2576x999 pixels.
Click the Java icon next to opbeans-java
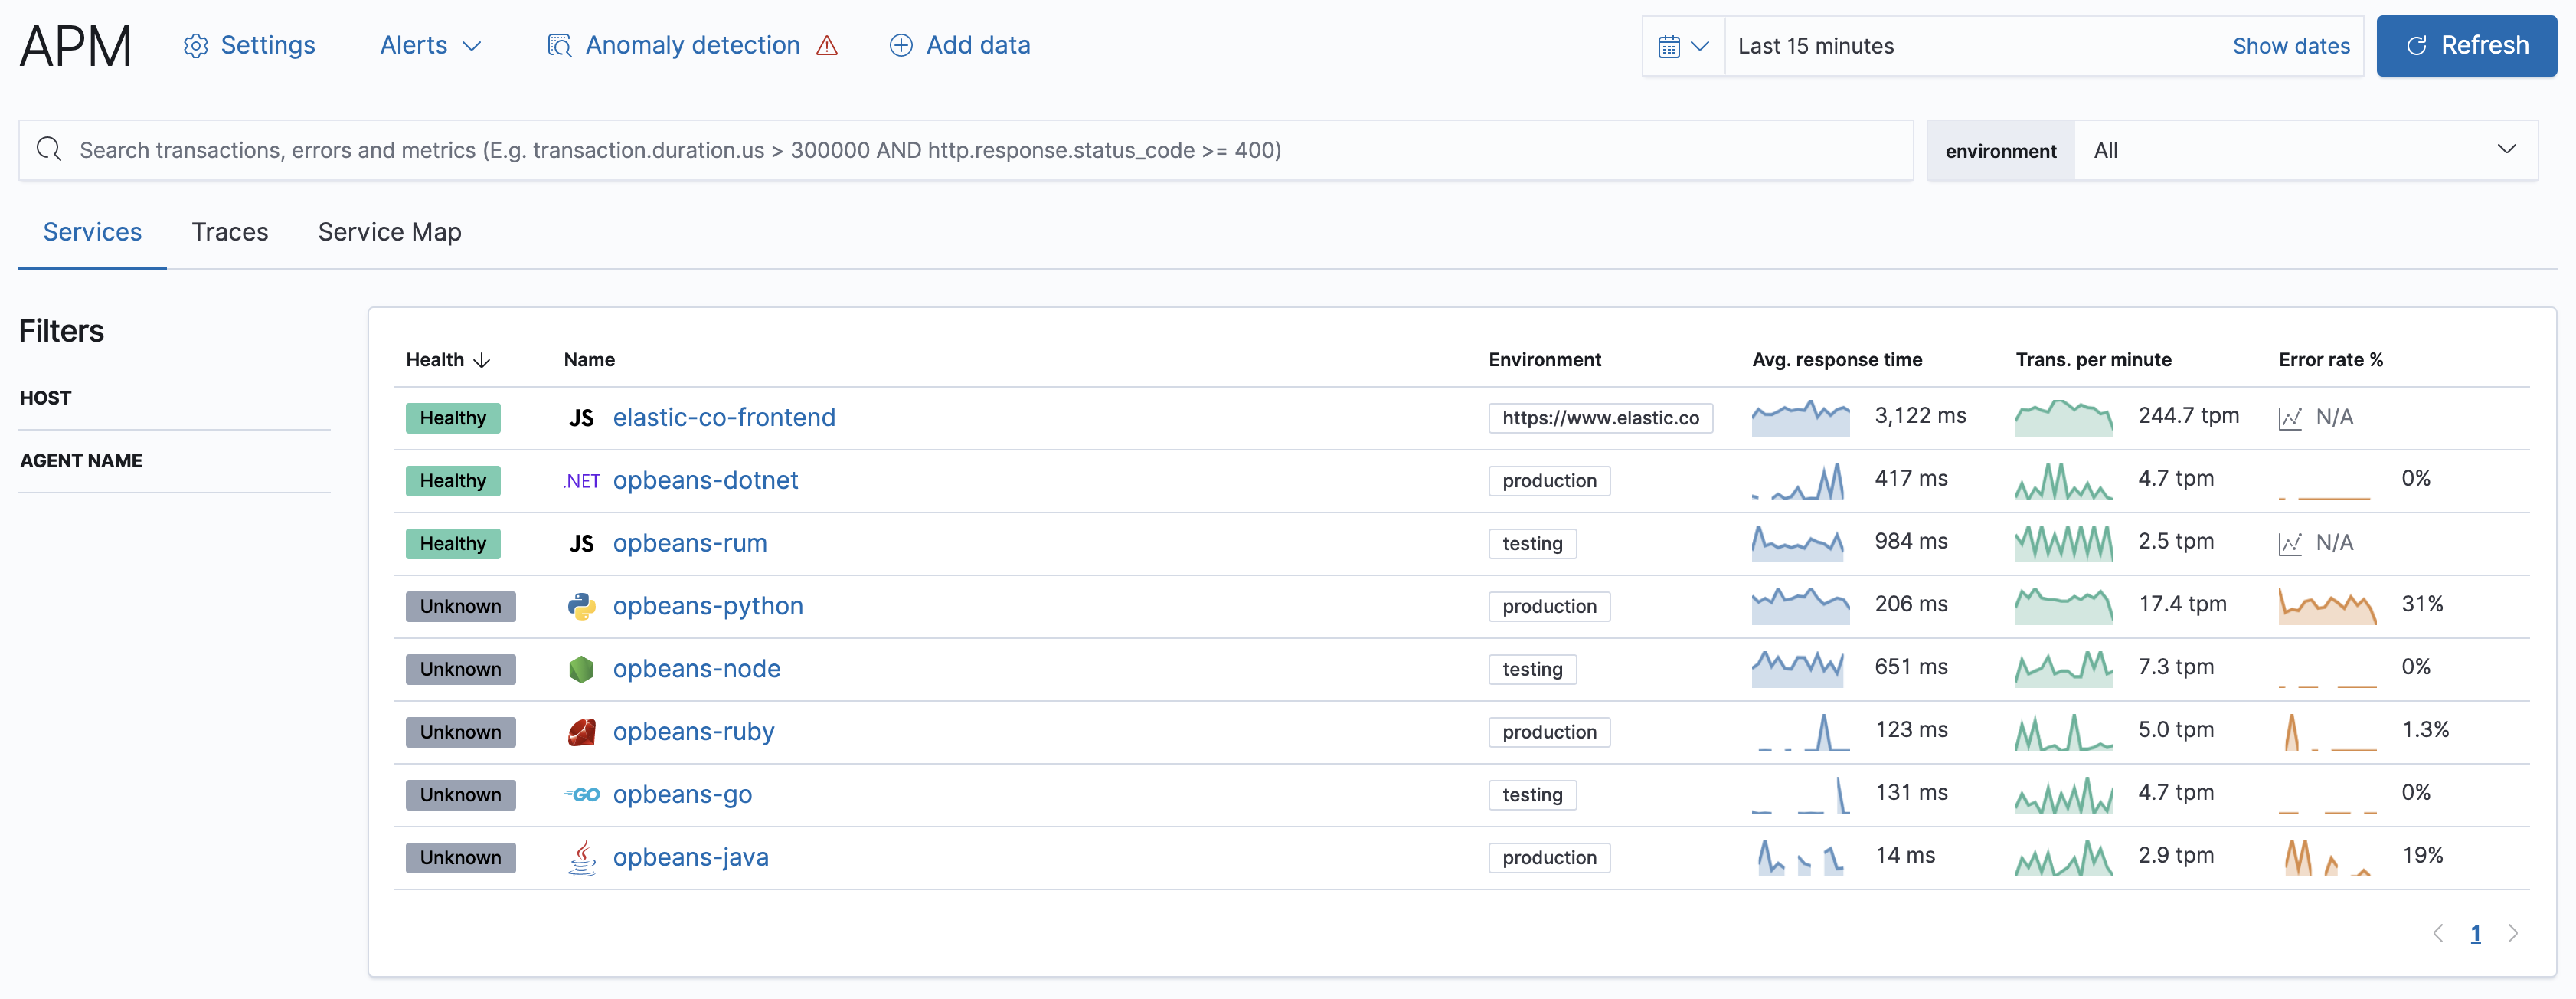click(582, 857)
